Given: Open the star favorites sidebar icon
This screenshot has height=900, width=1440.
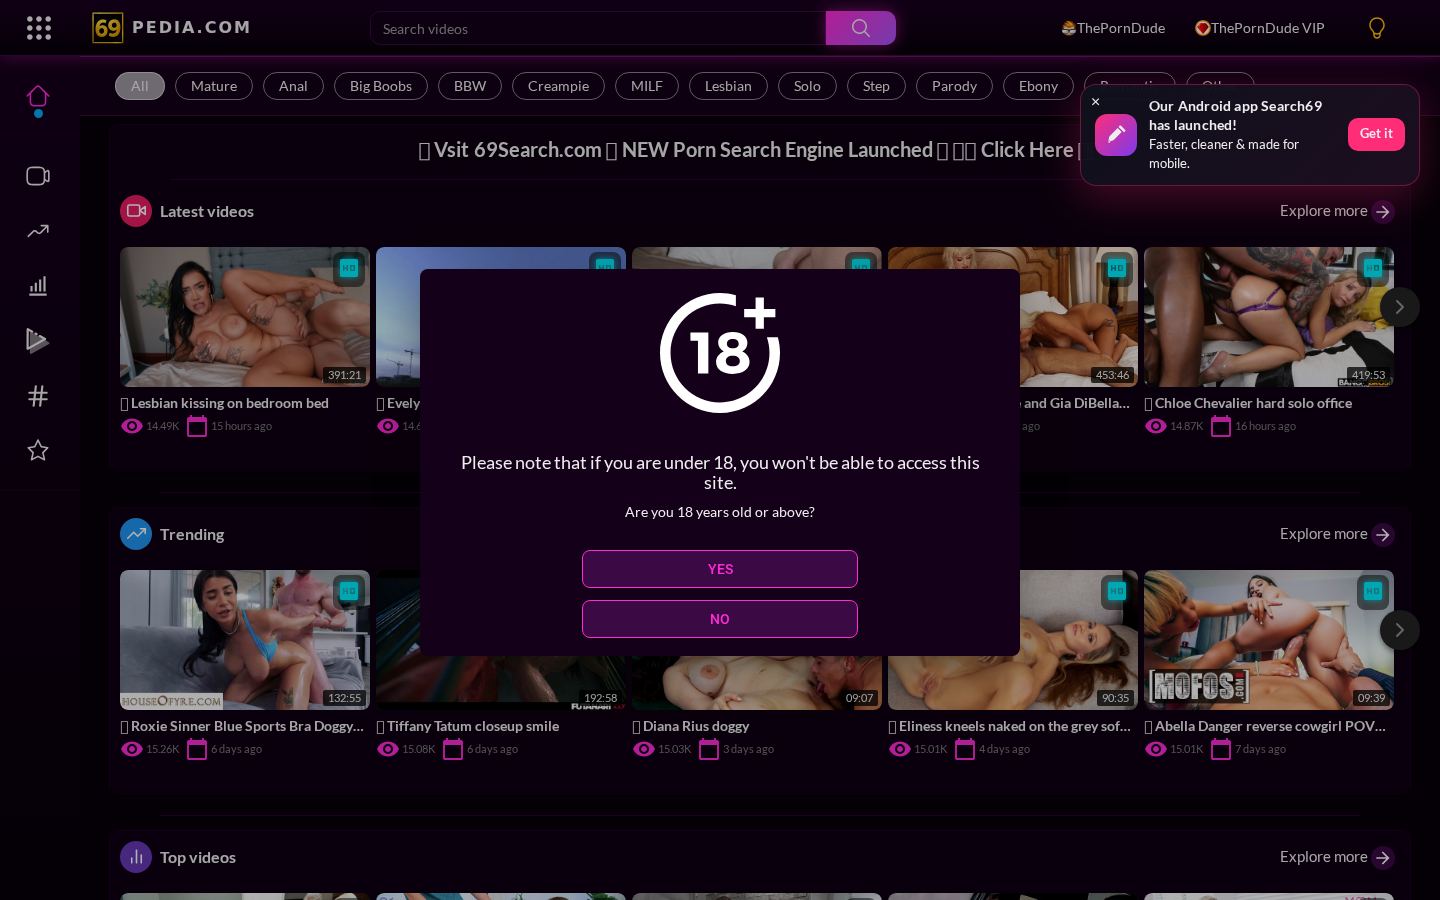Looking at the screenshot, I should tap(38, 450).
